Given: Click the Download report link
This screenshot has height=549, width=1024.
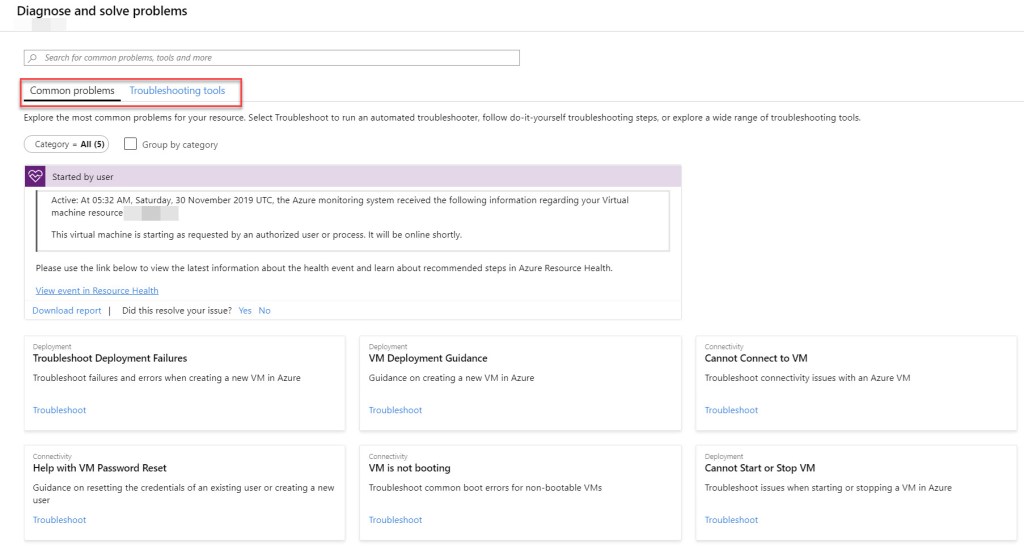Looking at the screenshot, I should point(67,311).
